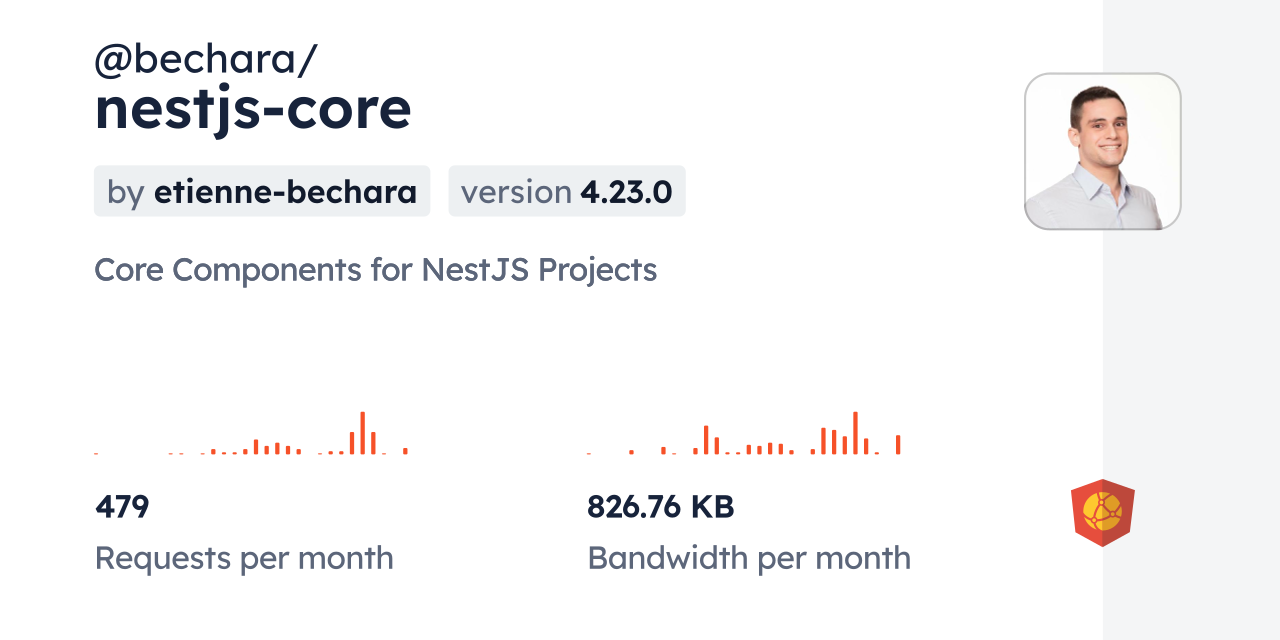Click the 'by etienne-bechara' author badge

261,191
